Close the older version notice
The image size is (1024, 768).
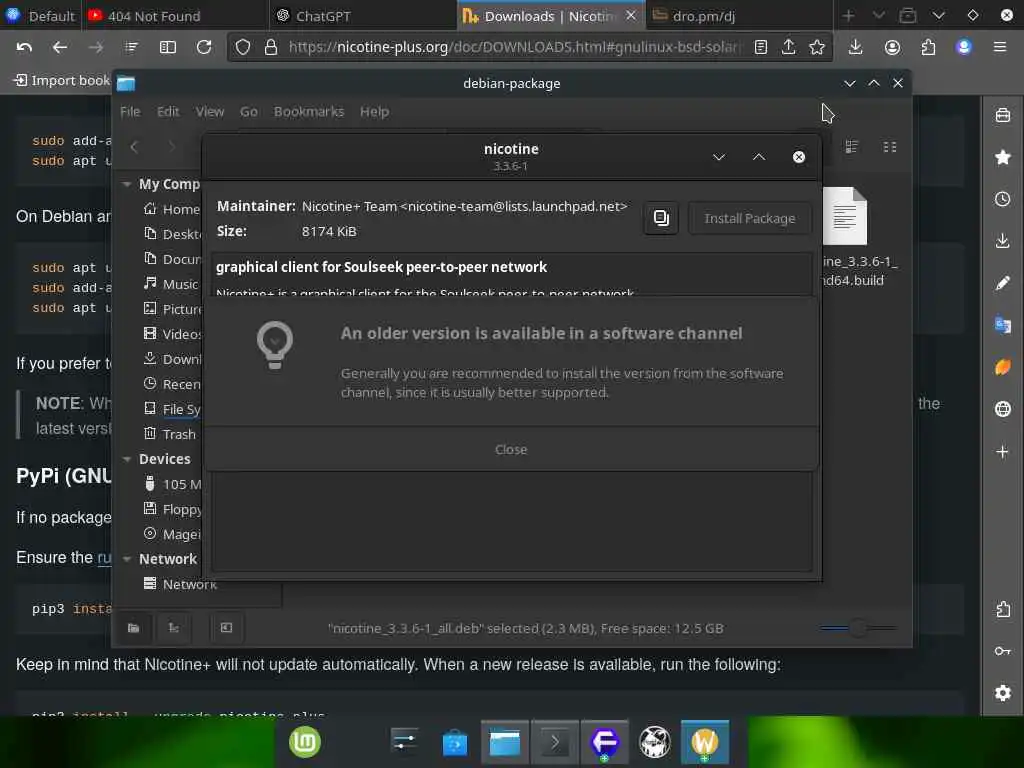pos(511,449)
